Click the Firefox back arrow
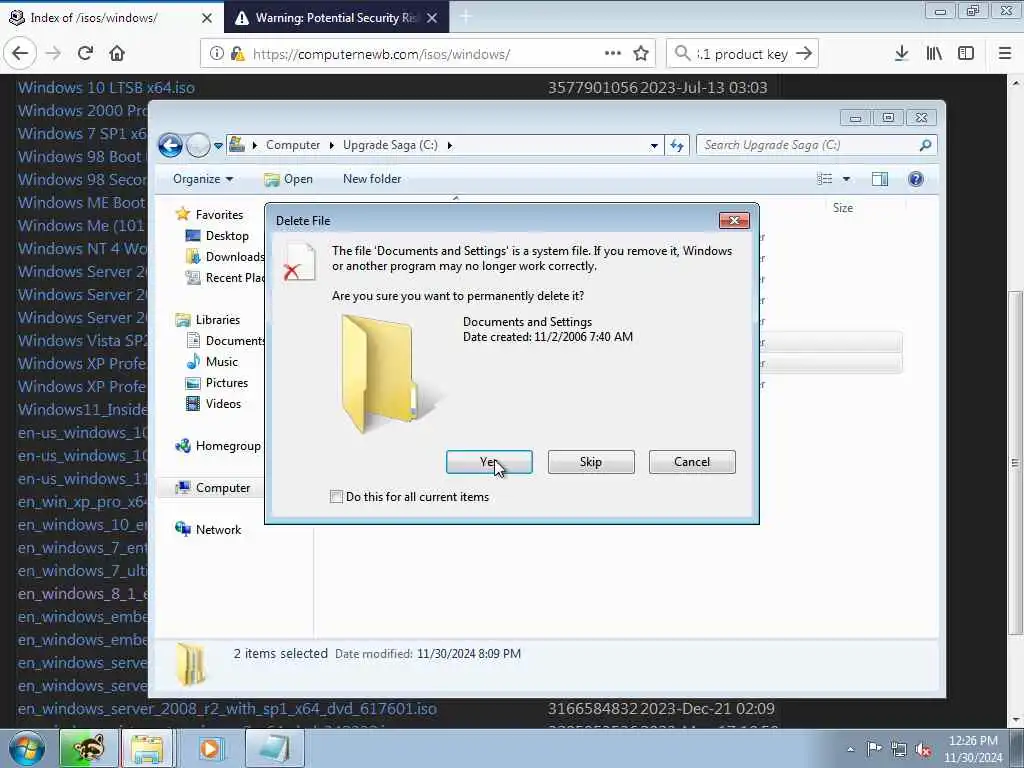This screenshot has width=1024, height=768. [x=20, y=54]
